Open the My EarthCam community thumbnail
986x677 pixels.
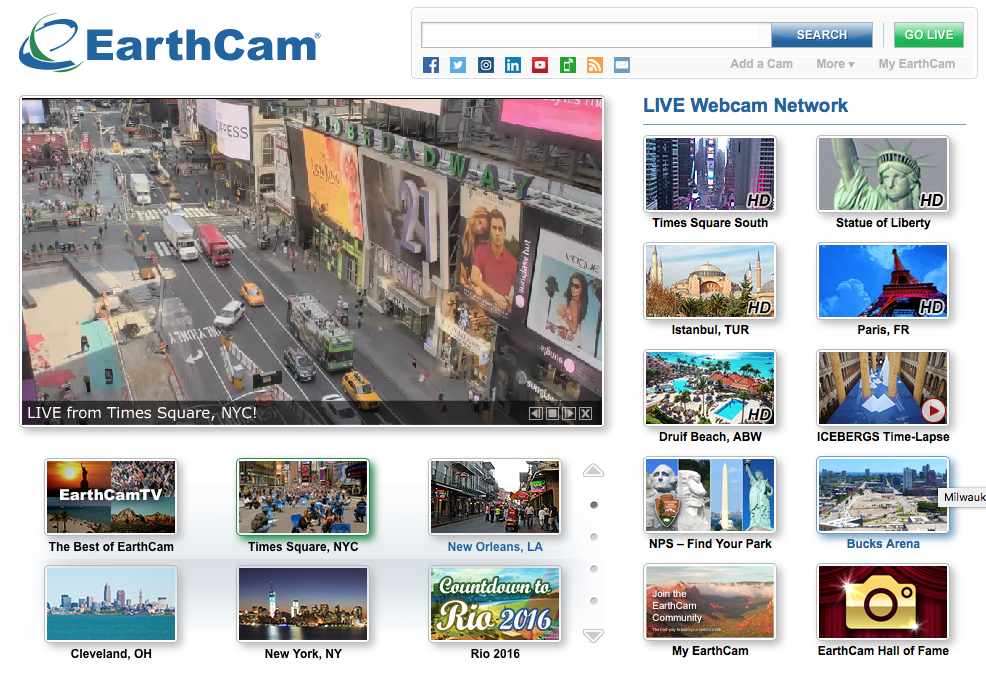click(x=710, y=602)
